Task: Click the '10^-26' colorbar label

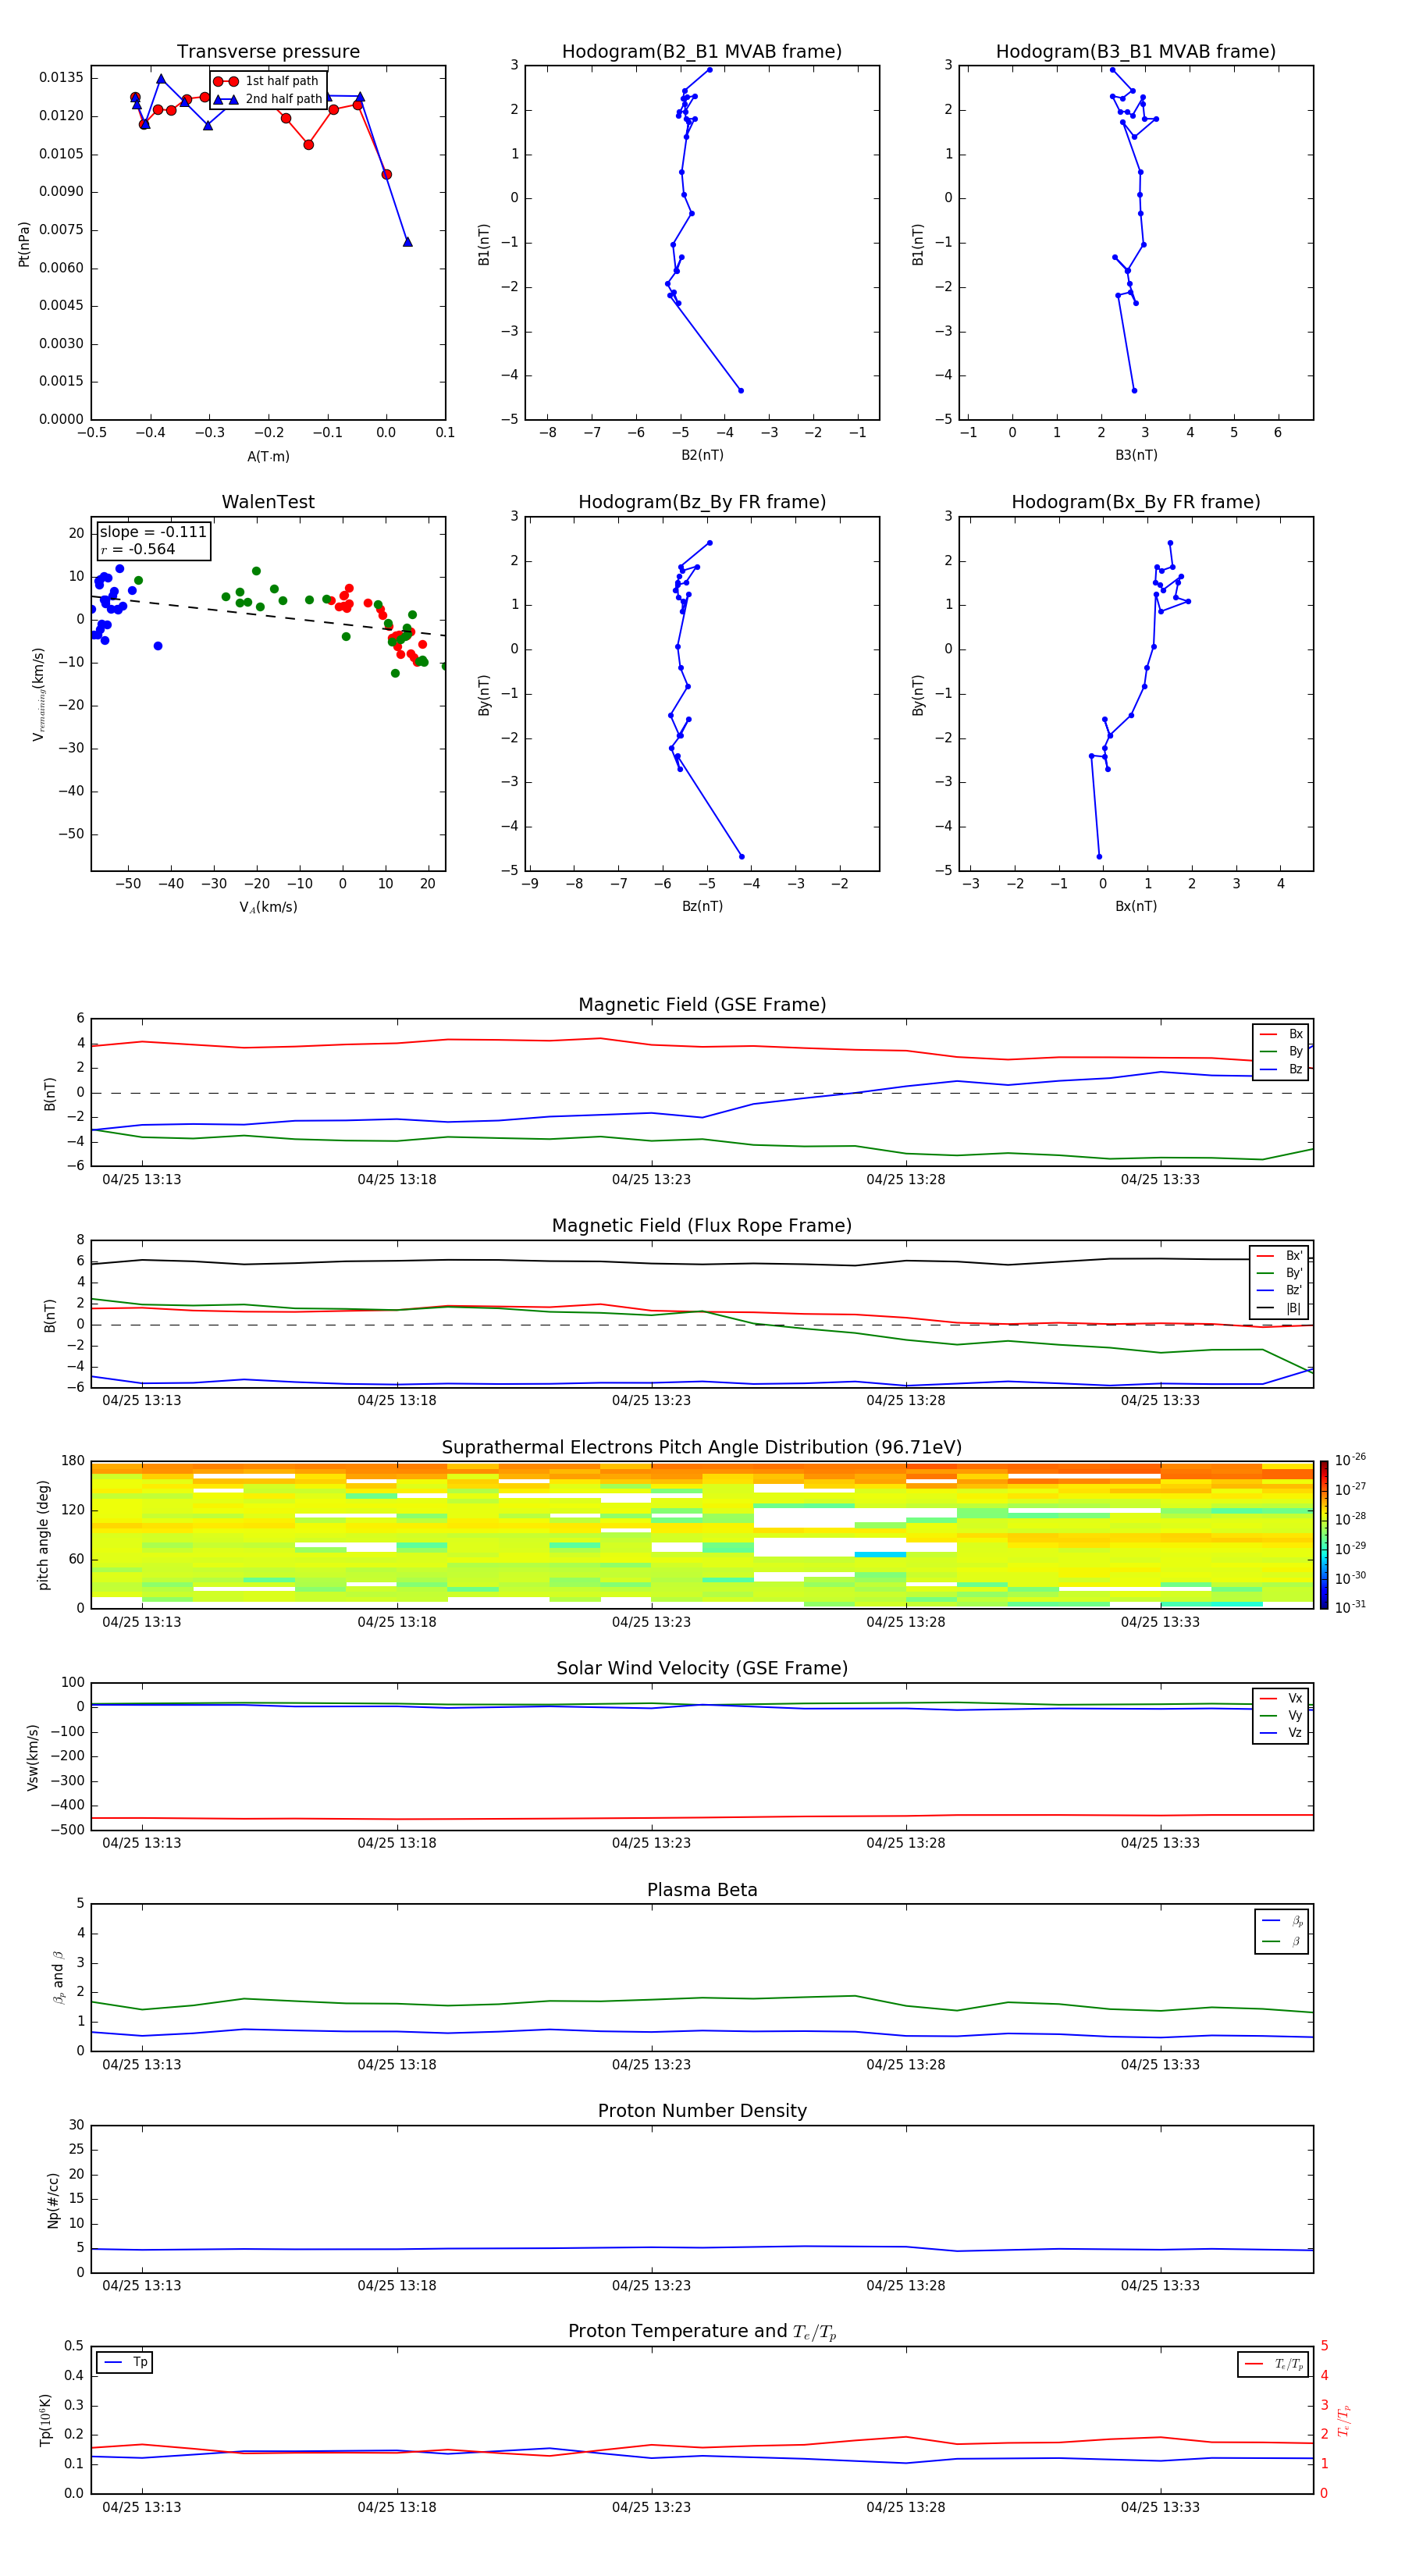Action: [x=1350, y=1460]
